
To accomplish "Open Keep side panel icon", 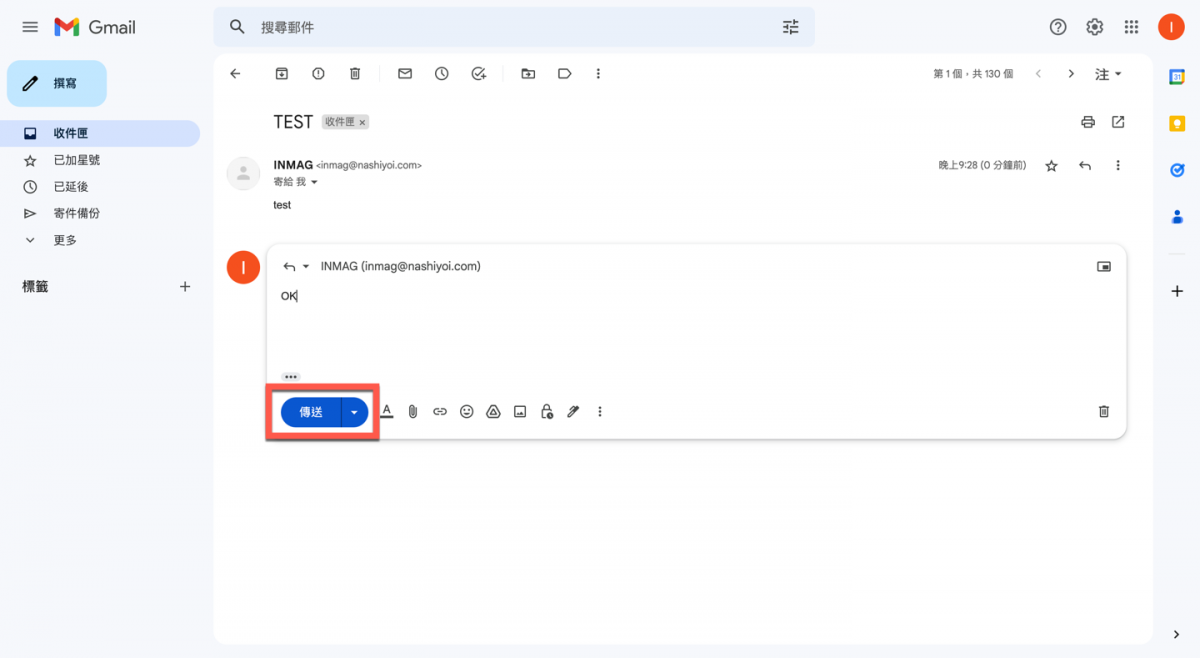I will [x=1177, y=123].
